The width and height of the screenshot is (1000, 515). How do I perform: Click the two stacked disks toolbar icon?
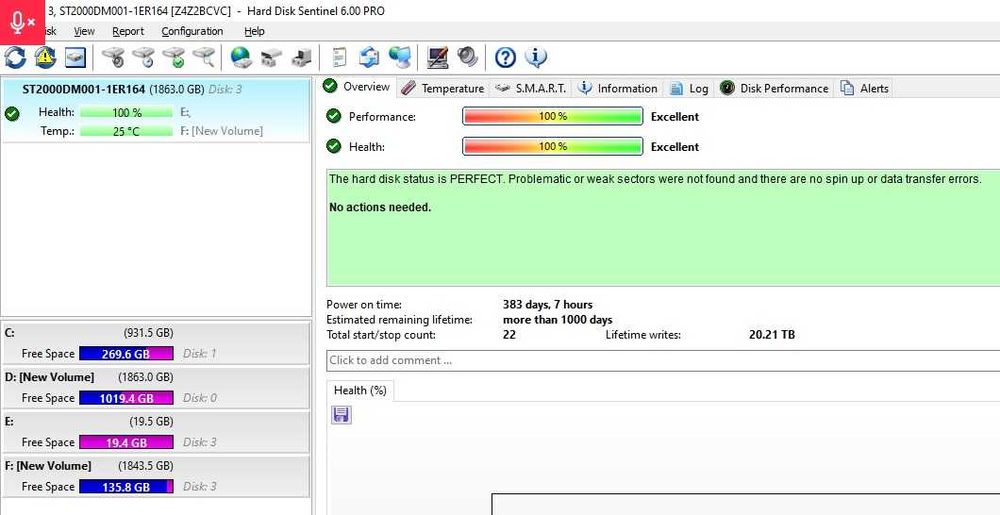click(x=271, y=57)
